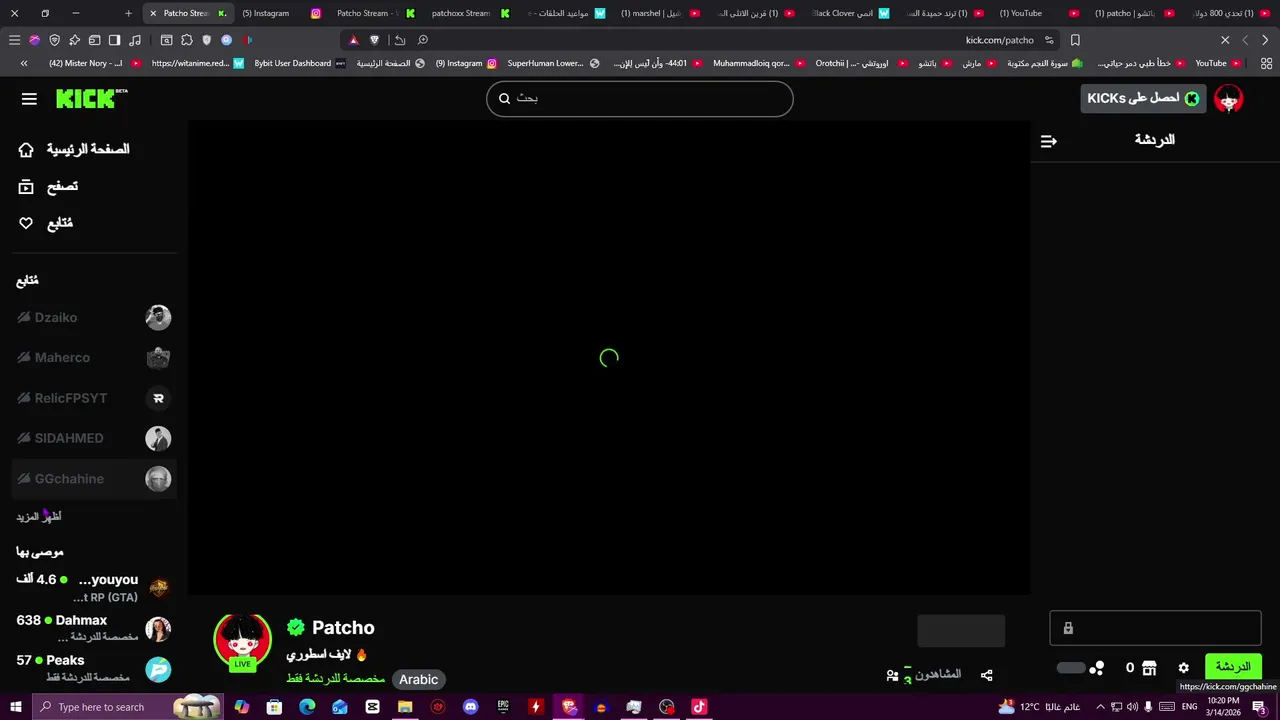Image resolution: width=1280 pixels, height=720 pixels.
Task: Switch to the Black Clover انمي browser tab
Action: (850, 13)
